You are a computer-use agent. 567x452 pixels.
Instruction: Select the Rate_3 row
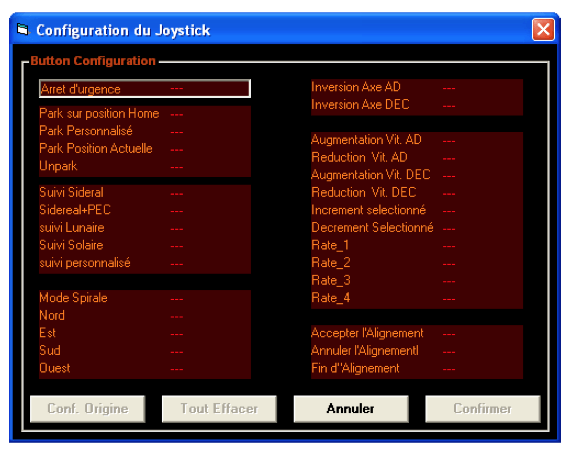(417, 281)
